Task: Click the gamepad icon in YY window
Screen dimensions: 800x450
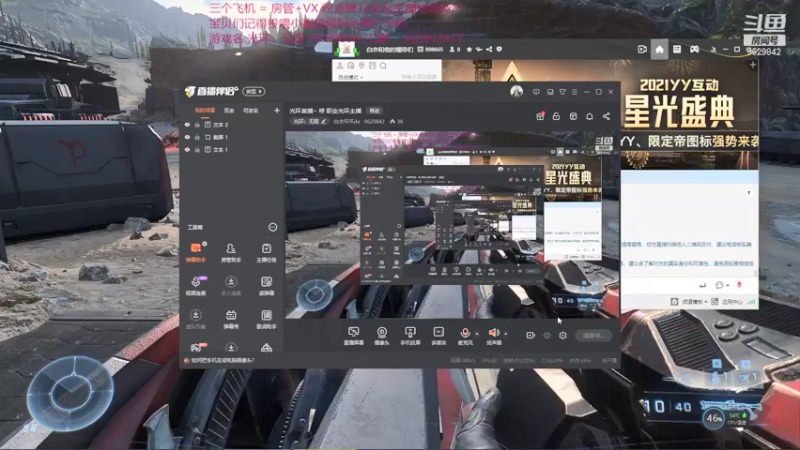Action: pos(694,49)
